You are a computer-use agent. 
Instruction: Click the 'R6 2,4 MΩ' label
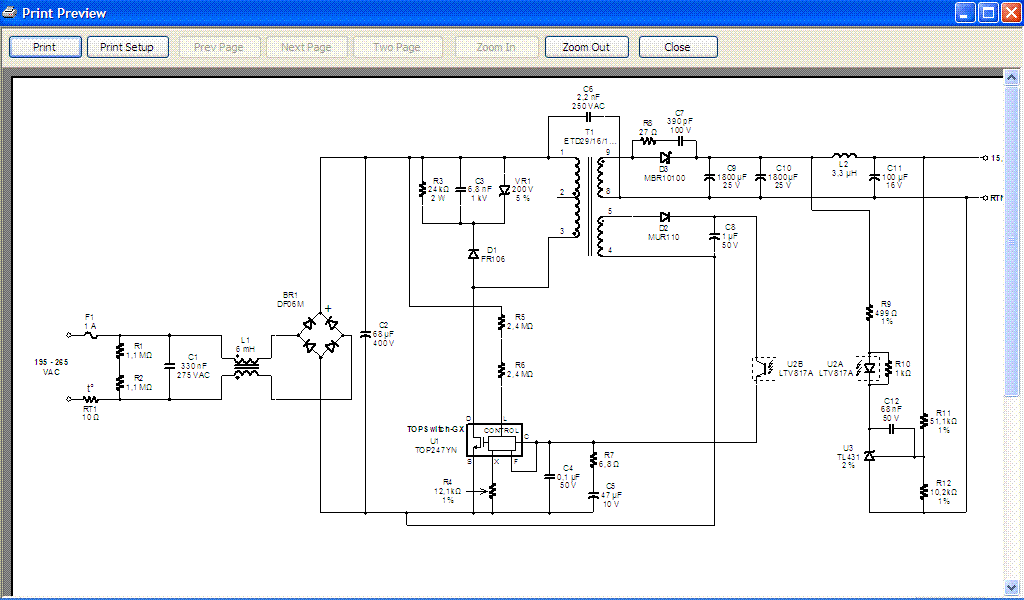520,370
